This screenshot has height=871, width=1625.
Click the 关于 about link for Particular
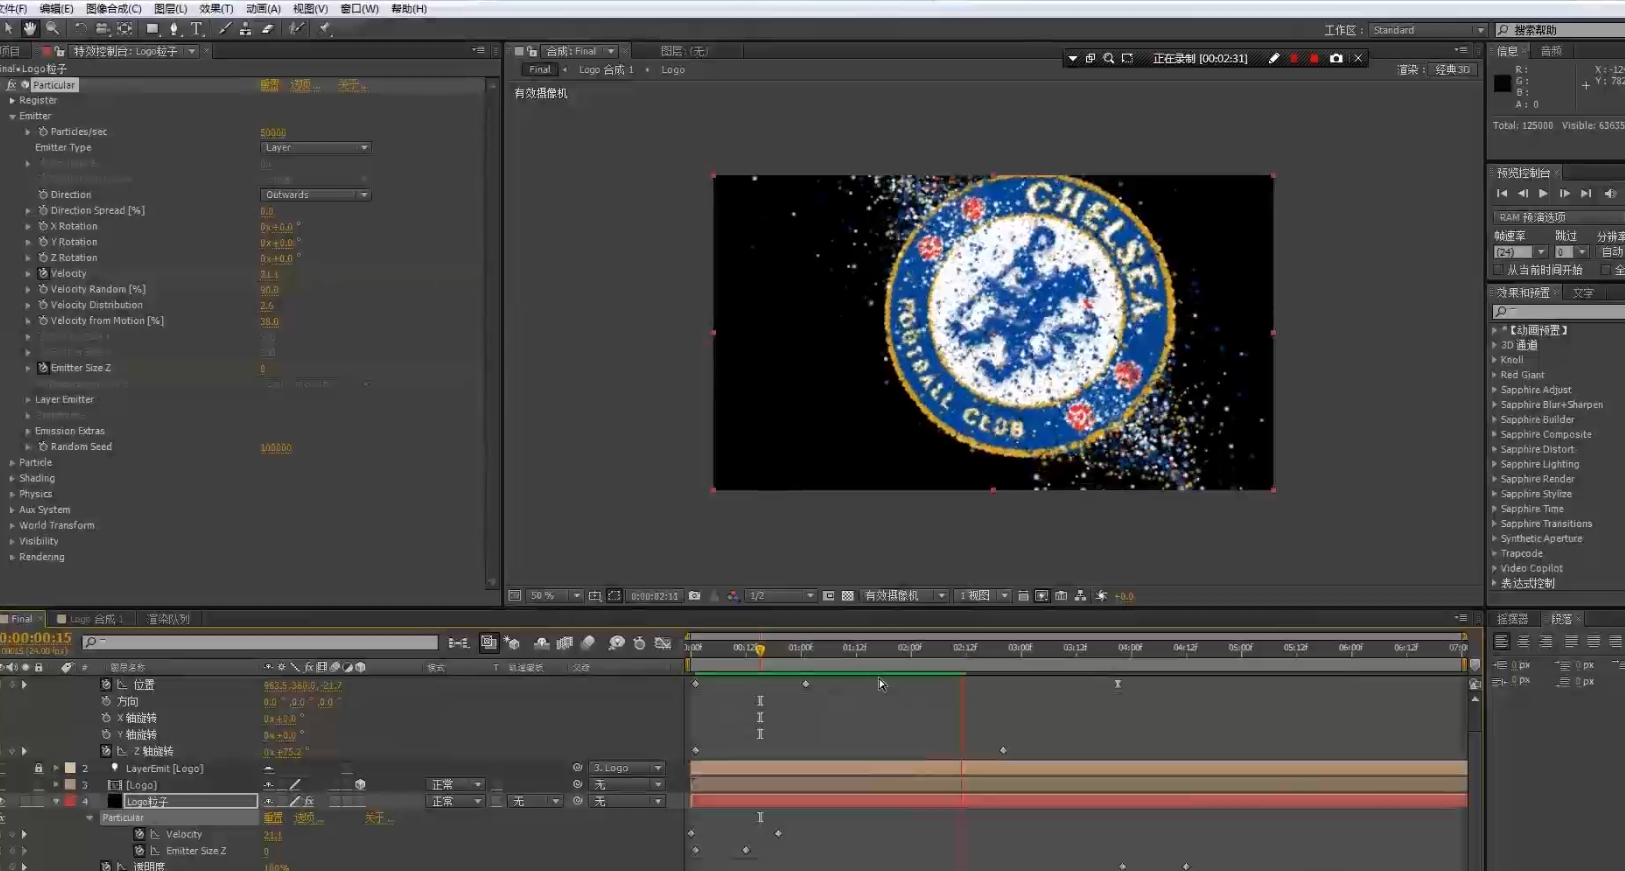click(352, 86)
